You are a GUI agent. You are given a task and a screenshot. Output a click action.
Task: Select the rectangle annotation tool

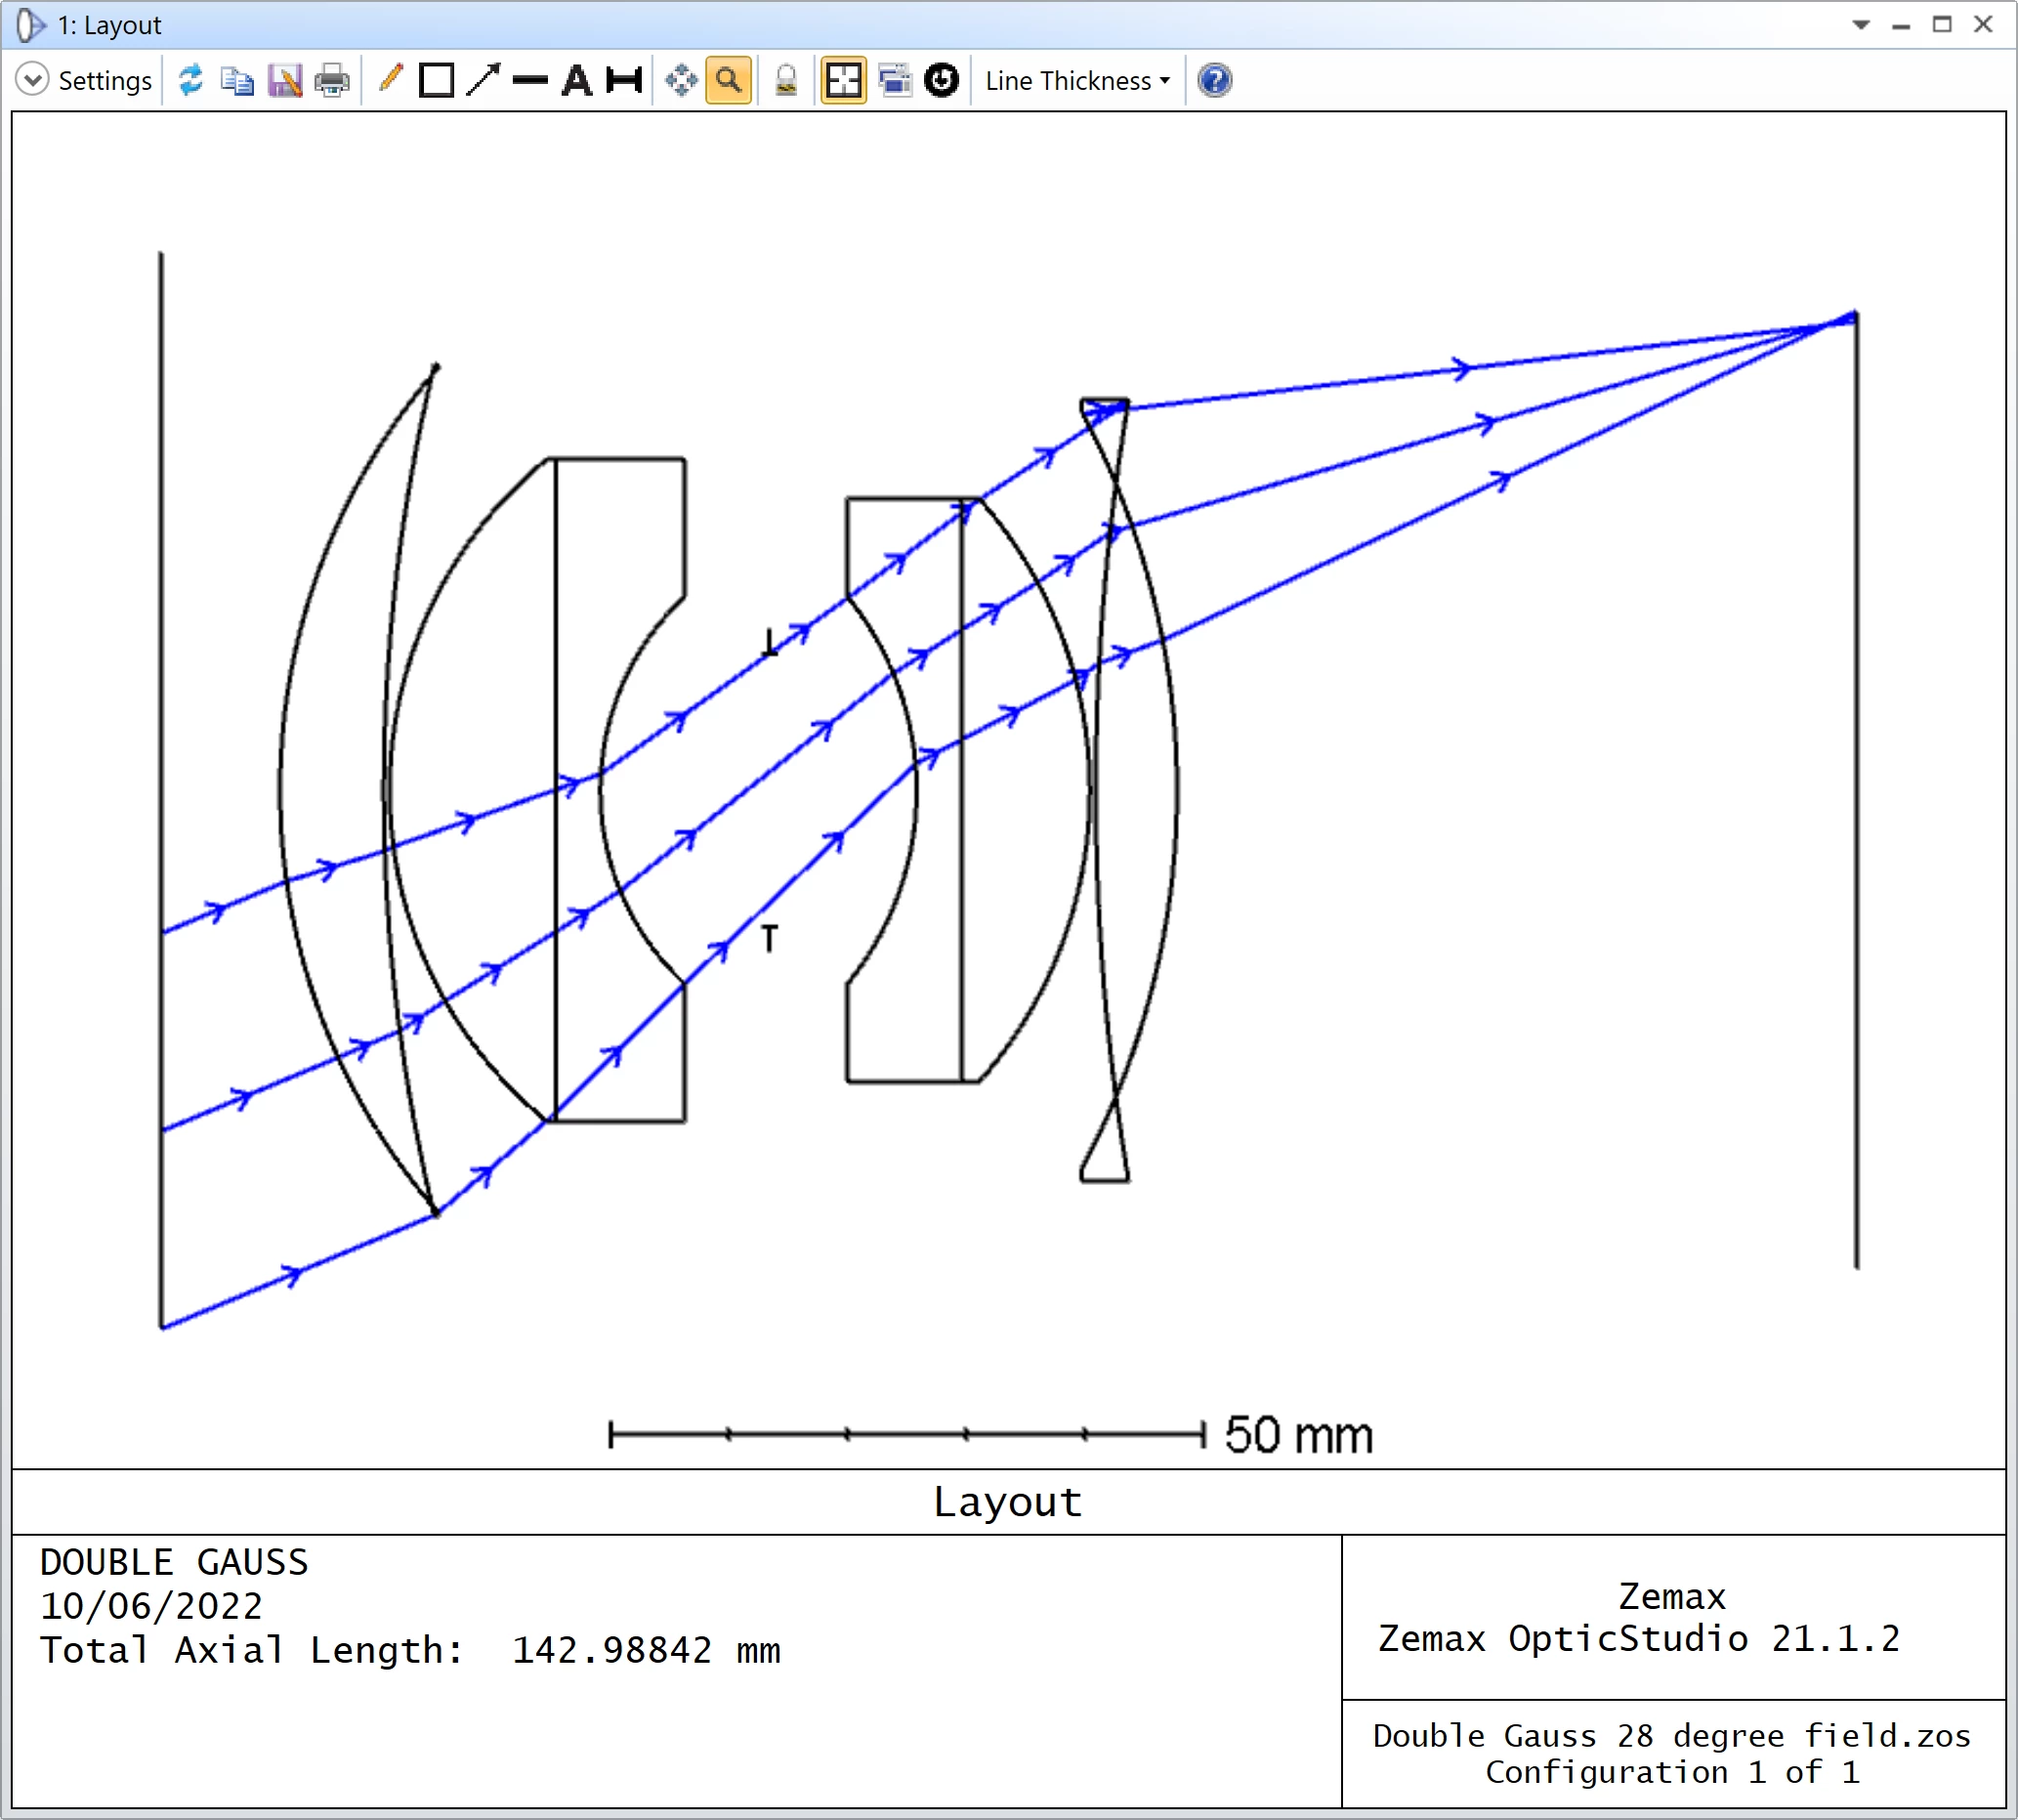point(437,80)
